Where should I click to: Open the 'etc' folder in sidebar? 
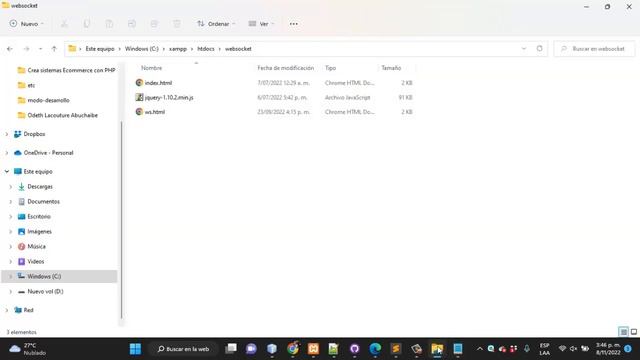(x=27, y=85)
